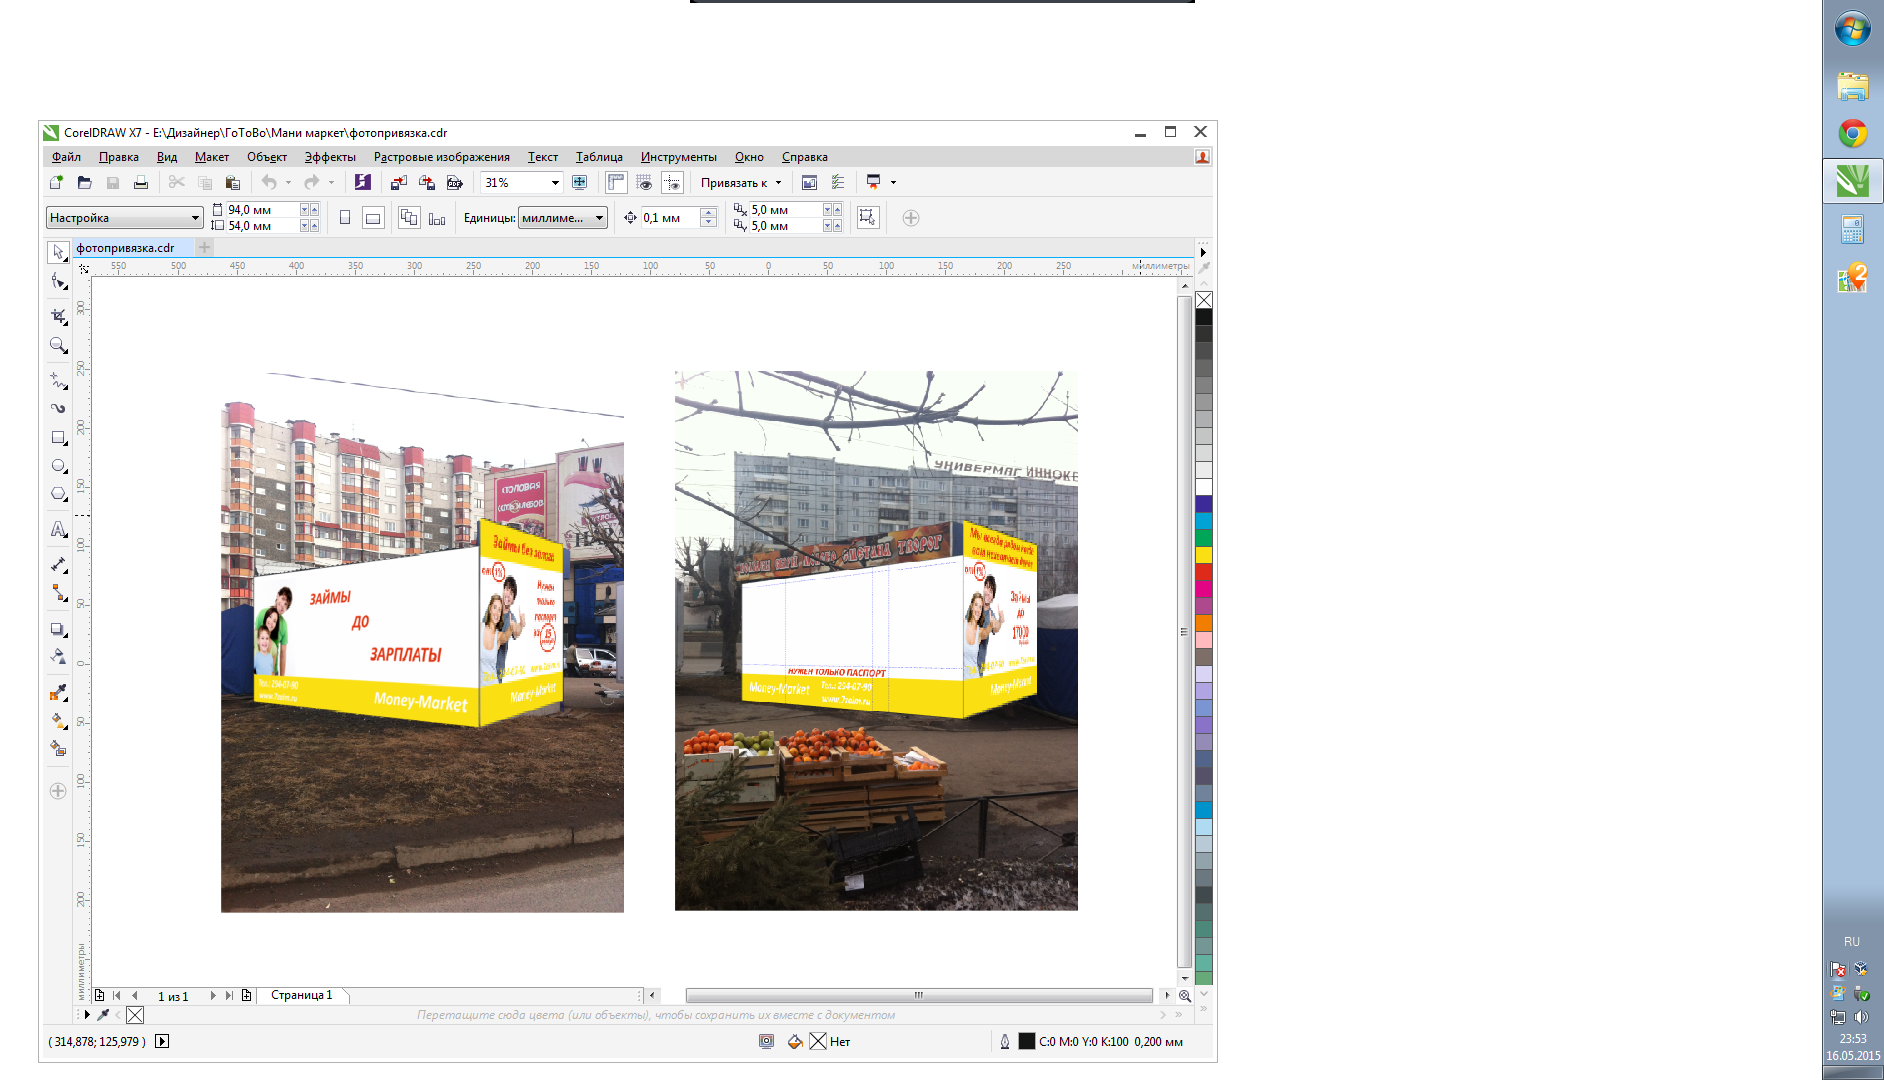Select the Artistic Media tool

pyautogui.click(x=58, y=408)
